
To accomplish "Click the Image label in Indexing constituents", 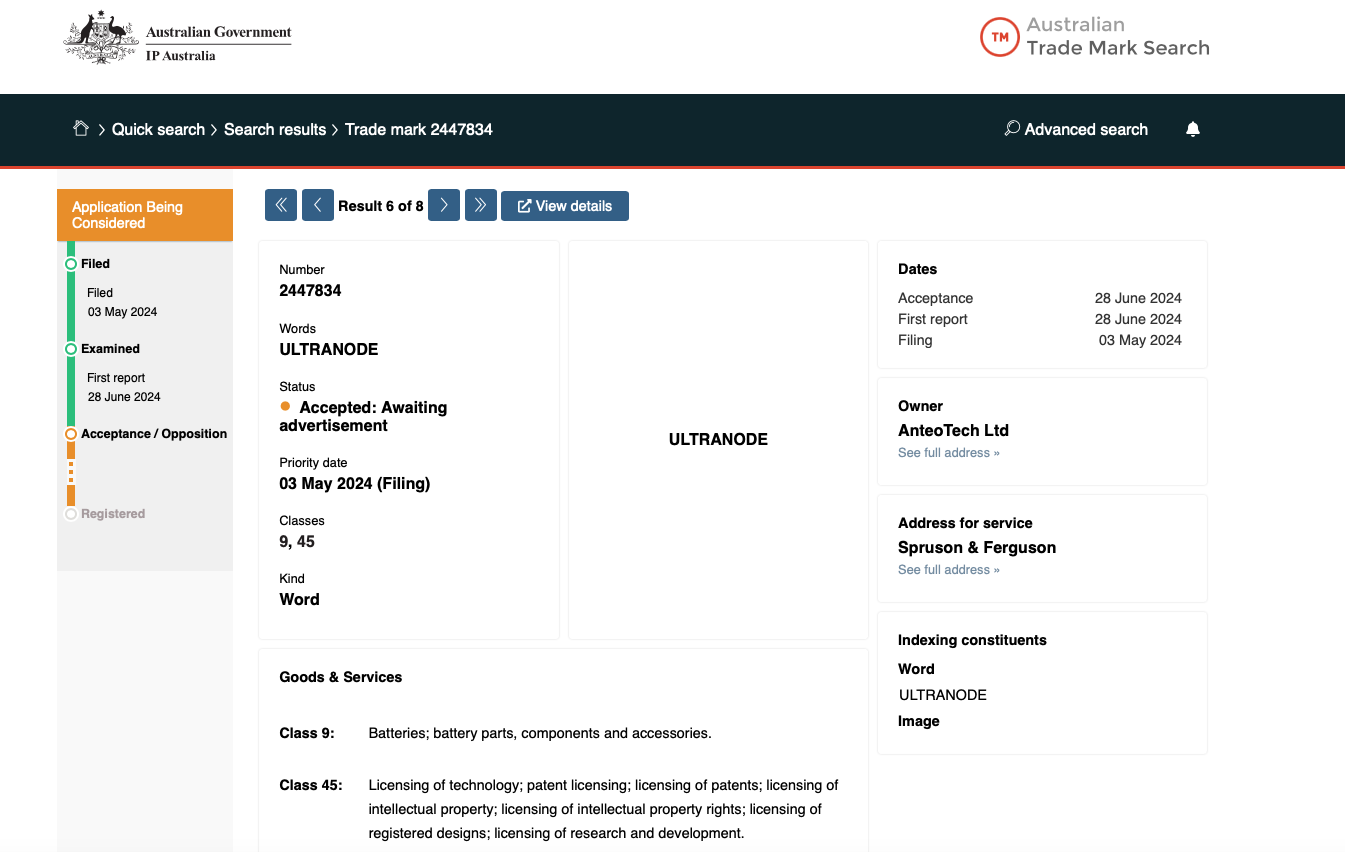I will tap(919, 721).
